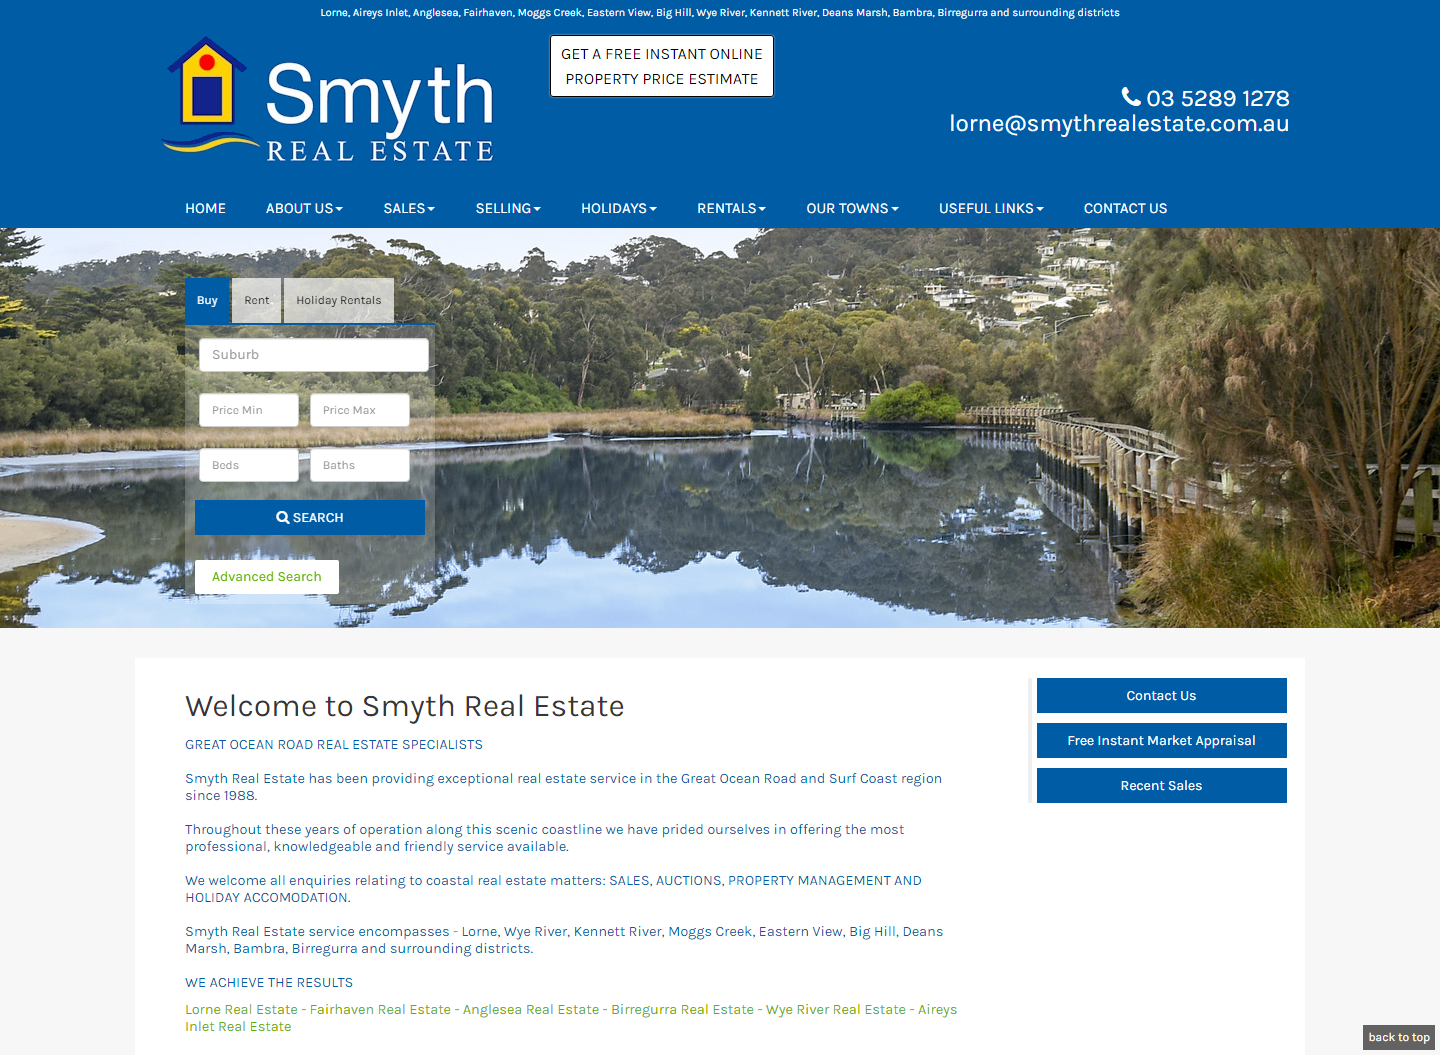This screenshot has width=1440, height=1055.
Task: Open Free Instant Market Appraisal
Action: tap(1162, 741)
